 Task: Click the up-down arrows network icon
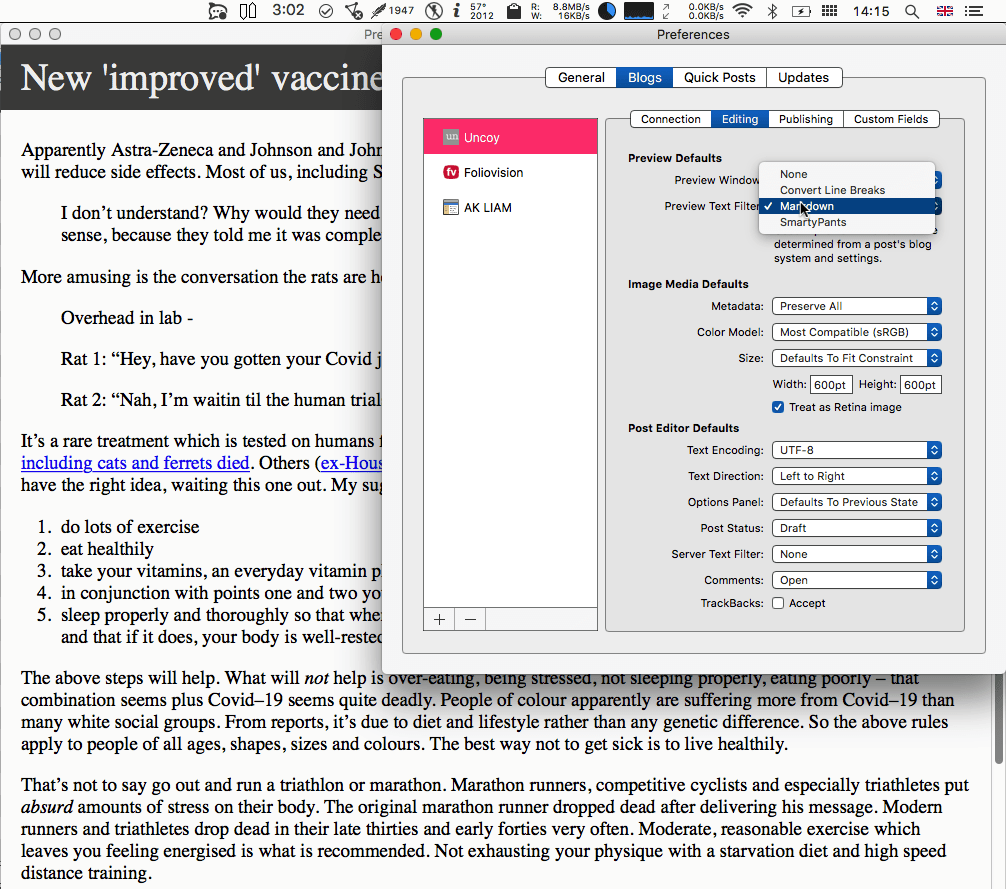pos(667,11)
